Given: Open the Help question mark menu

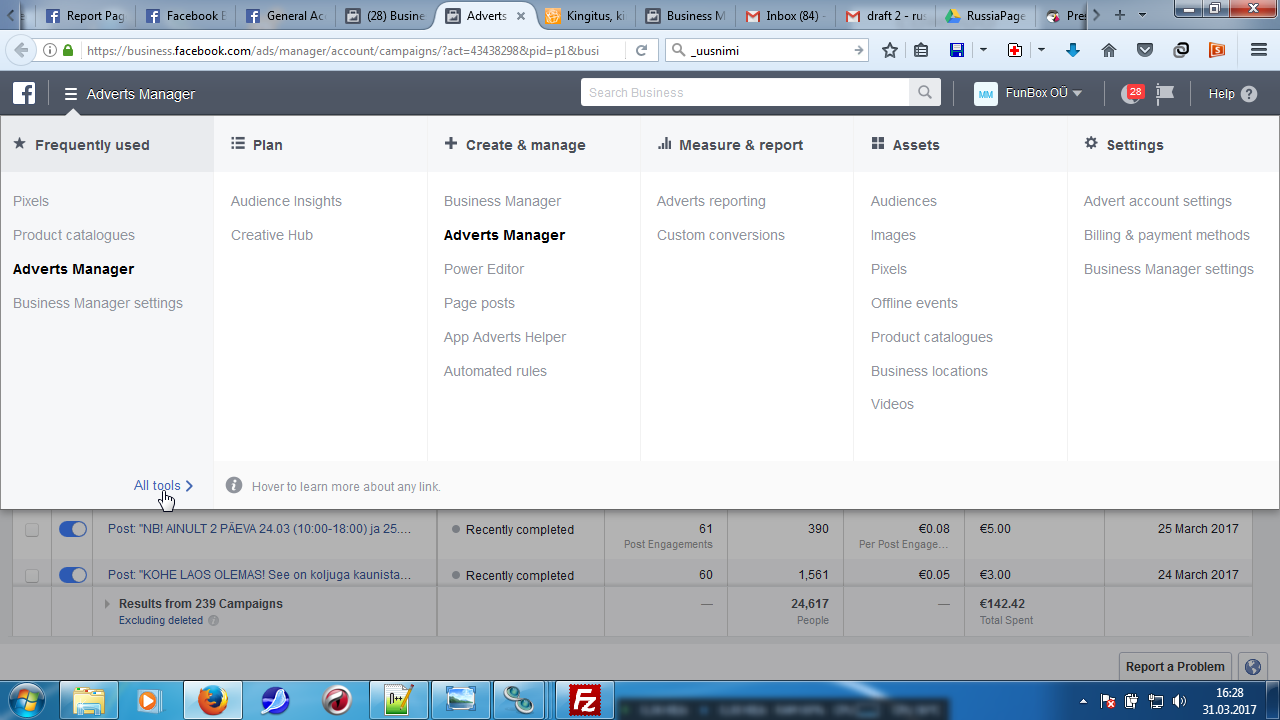Looking at the screenshot, I should [1249, 94].
